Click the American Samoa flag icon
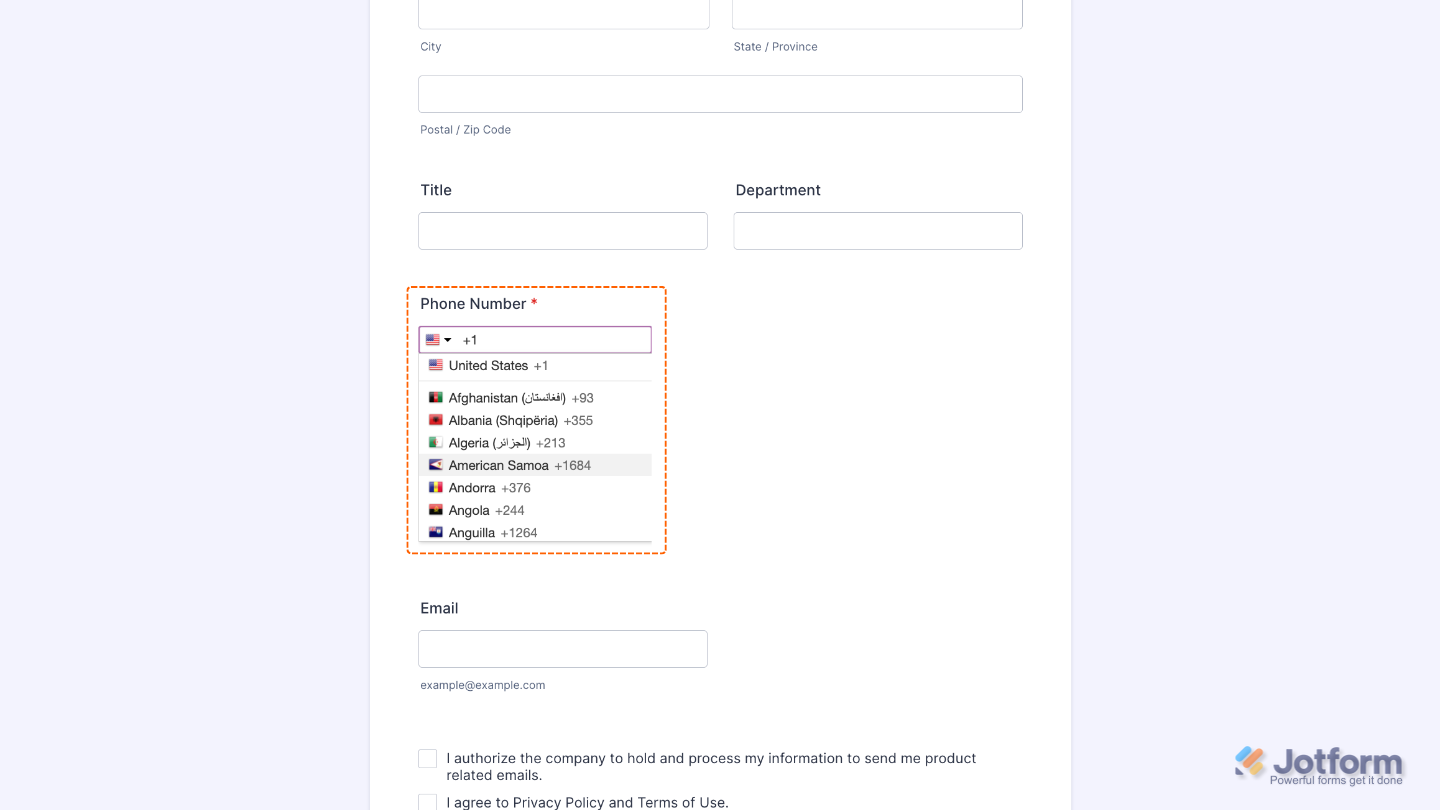The height and width of the screenshot is (810, 1440). 436,465
